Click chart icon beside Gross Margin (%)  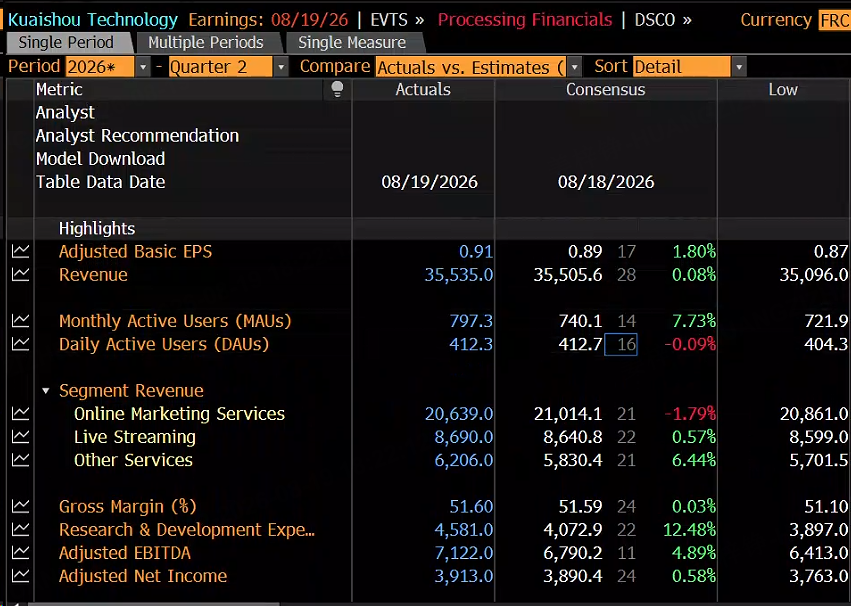click(x=21, y=506)
